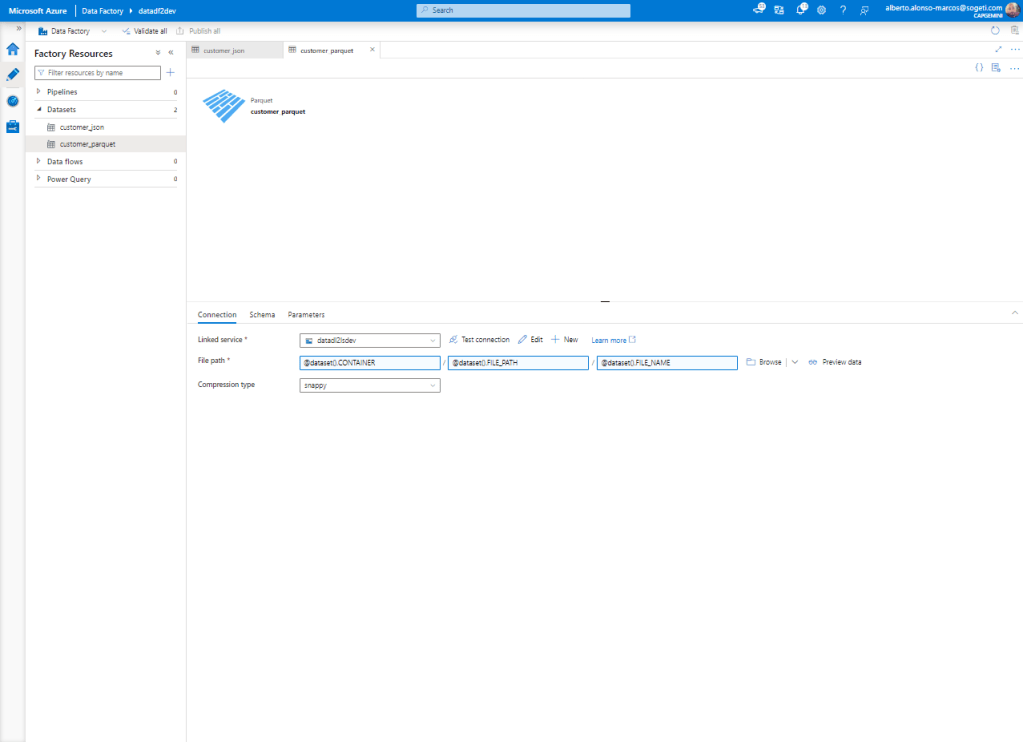
Task: Switch to the Schema tab
Action: click(x=262, y=315)
